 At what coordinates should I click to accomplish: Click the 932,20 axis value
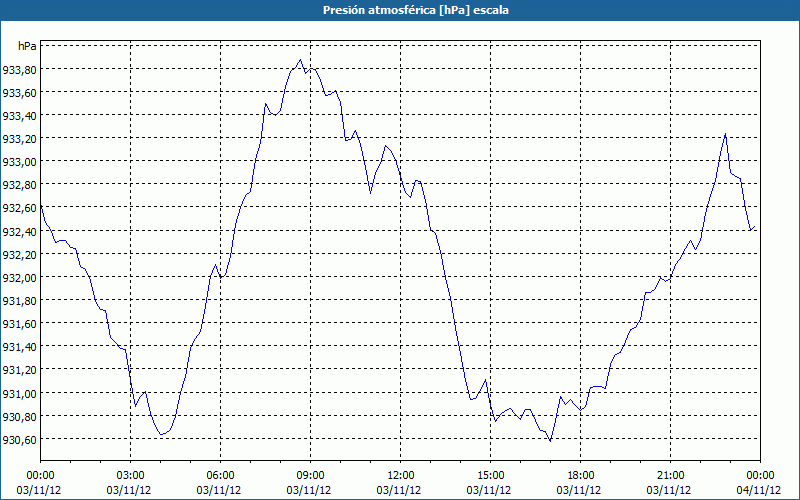click(x=19, y=254)
